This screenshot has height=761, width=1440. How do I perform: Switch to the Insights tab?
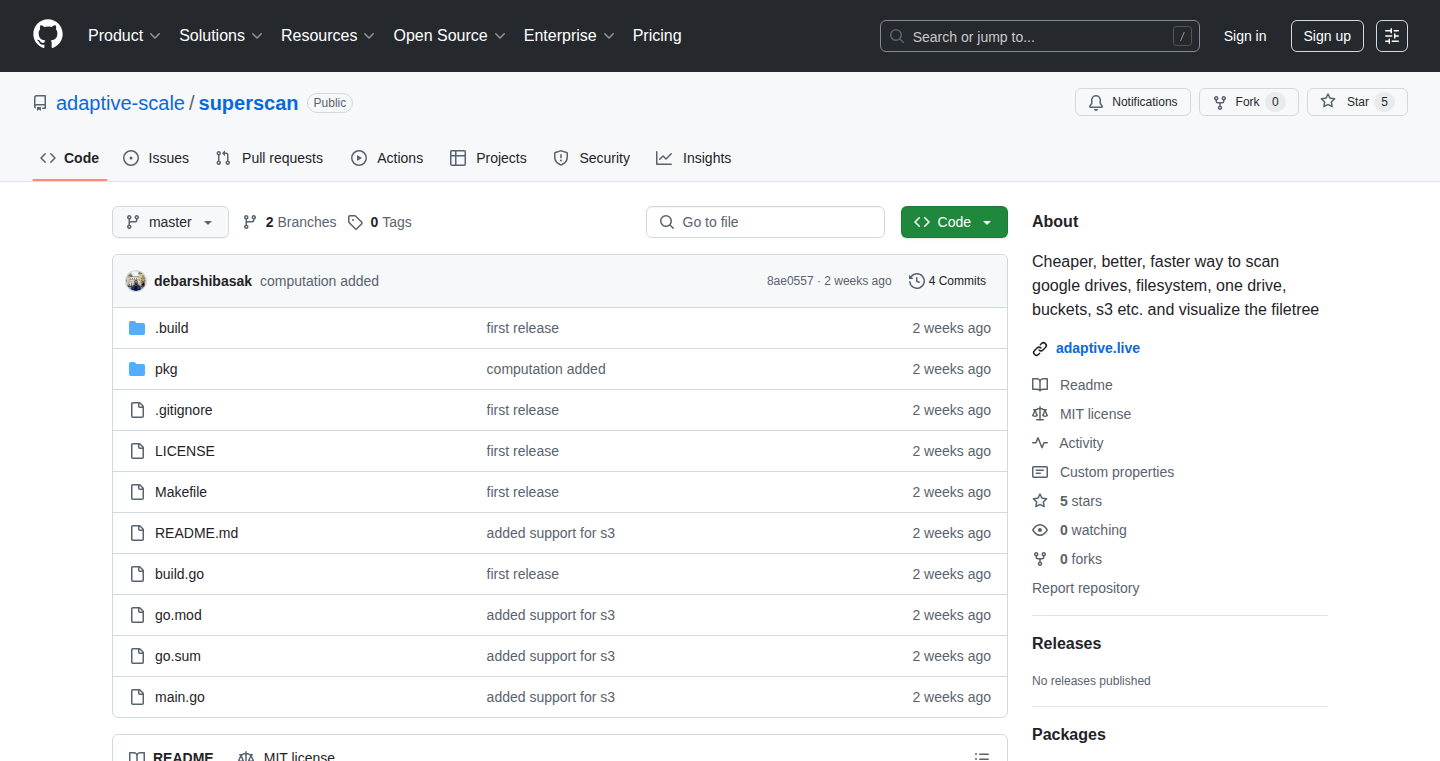click(694, 158)
